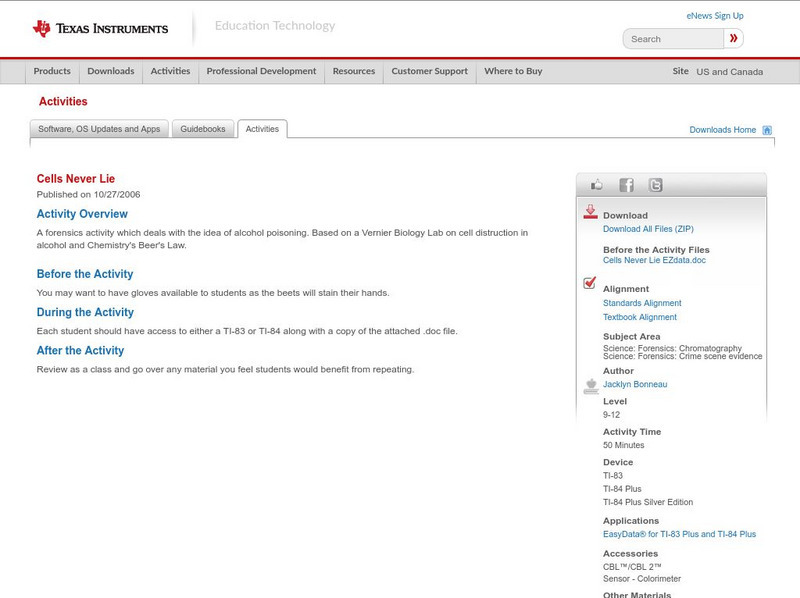Open the Professional Development menu
The width and height of the screenshot is (800, 598).
pos(261,72)
